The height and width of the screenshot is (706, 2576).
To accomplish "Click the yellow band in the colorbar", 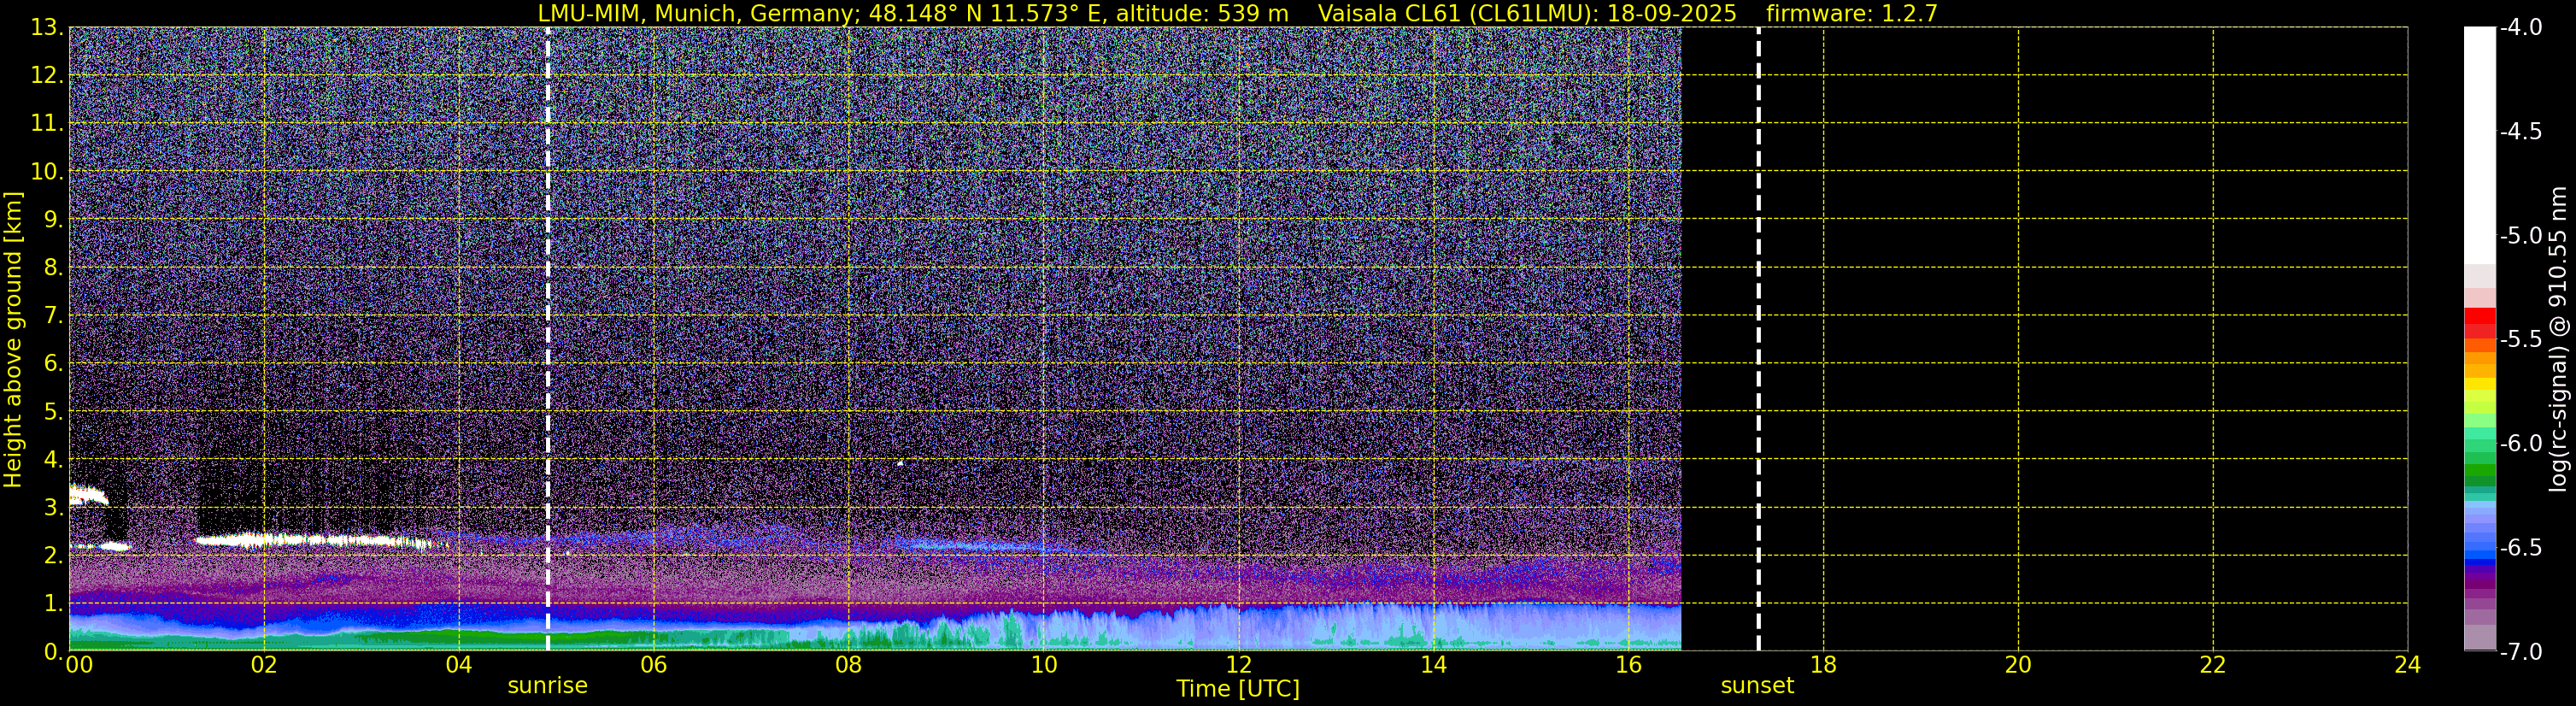I will pos(2480,384).
